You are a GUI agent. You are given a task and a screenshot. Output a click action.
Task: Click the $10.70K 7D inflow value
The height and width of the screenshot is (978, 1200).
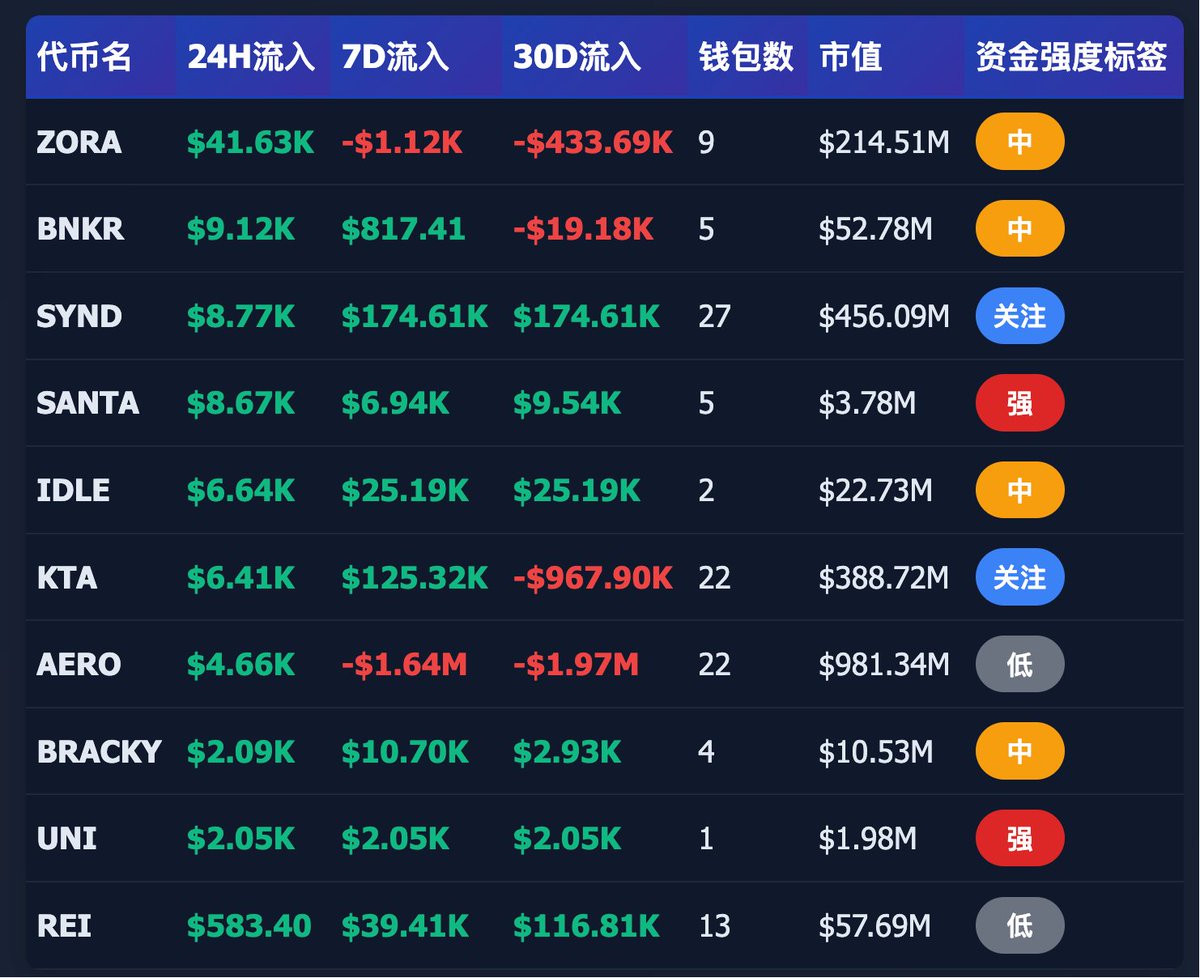[x=405, y=751]
